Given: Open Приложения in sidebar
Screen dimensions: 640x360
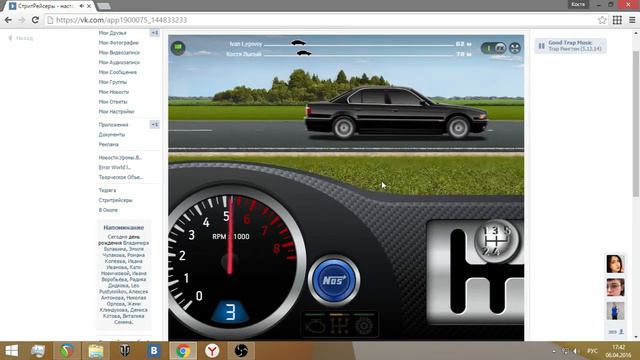Looking at the screenshot, I should (113, 124).
